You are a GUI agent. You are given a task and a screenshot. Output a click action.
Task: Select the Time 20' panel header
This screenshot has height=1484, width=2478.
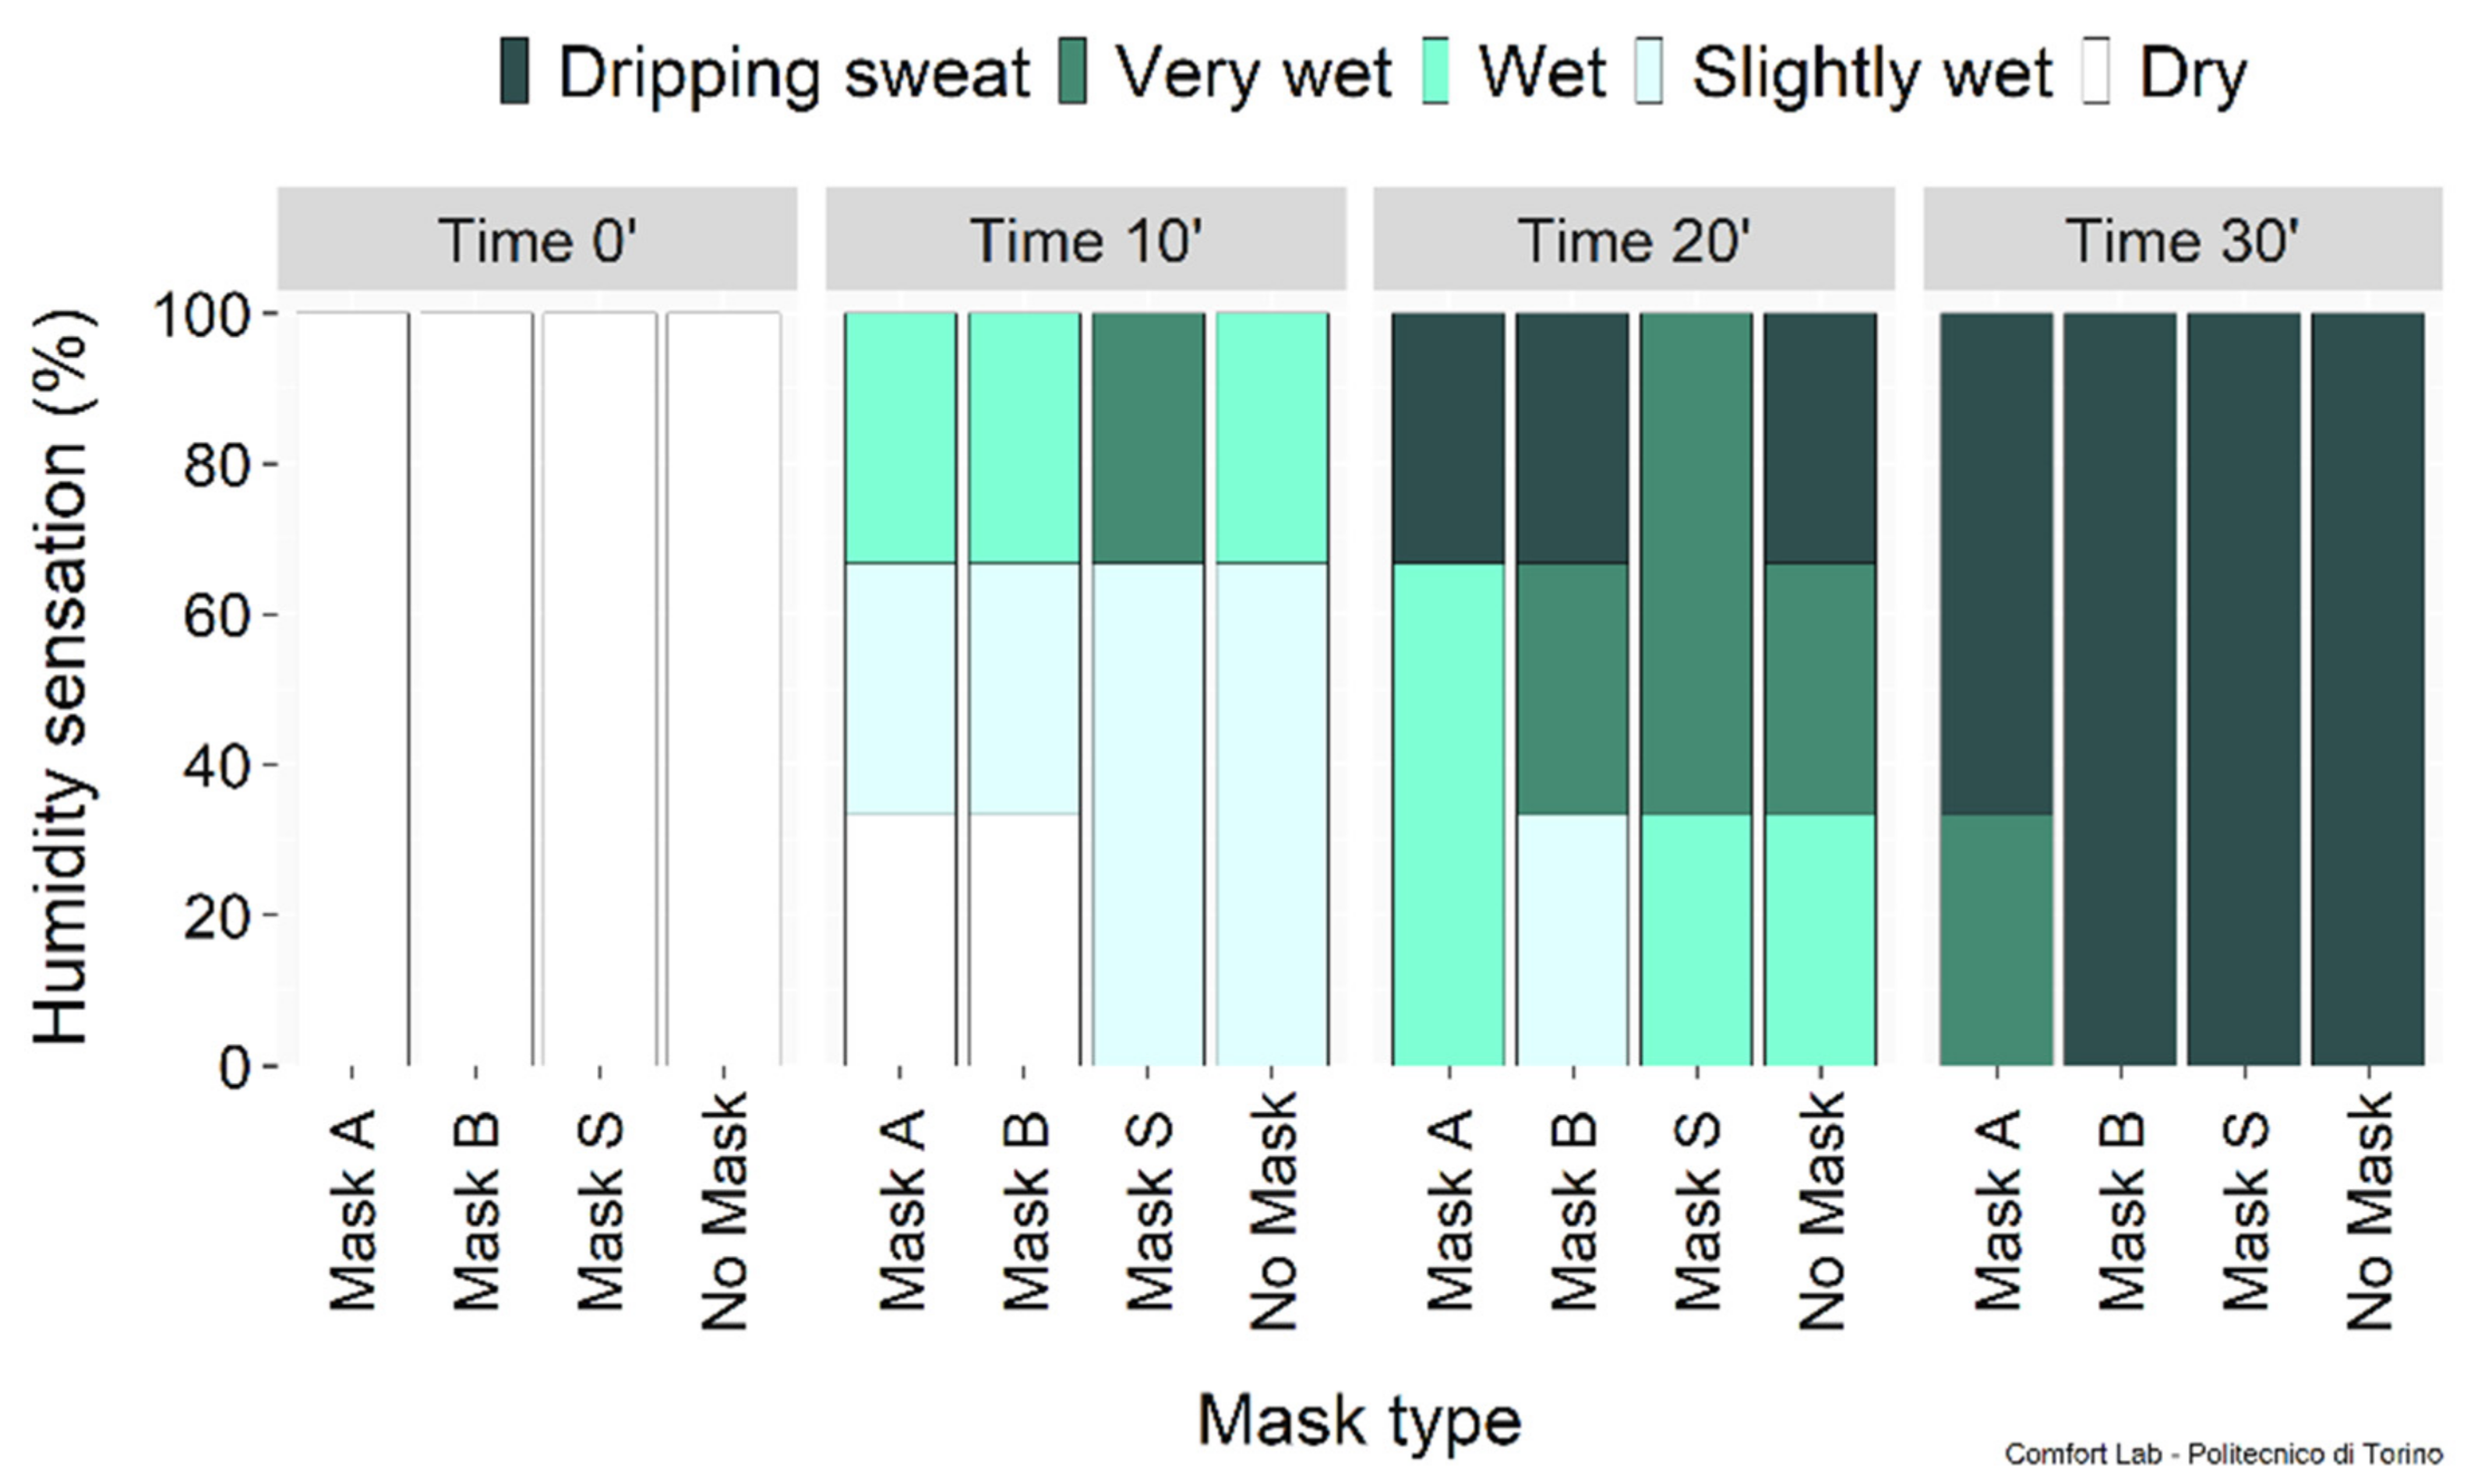pyautogui.click(x=1634, y=239)
